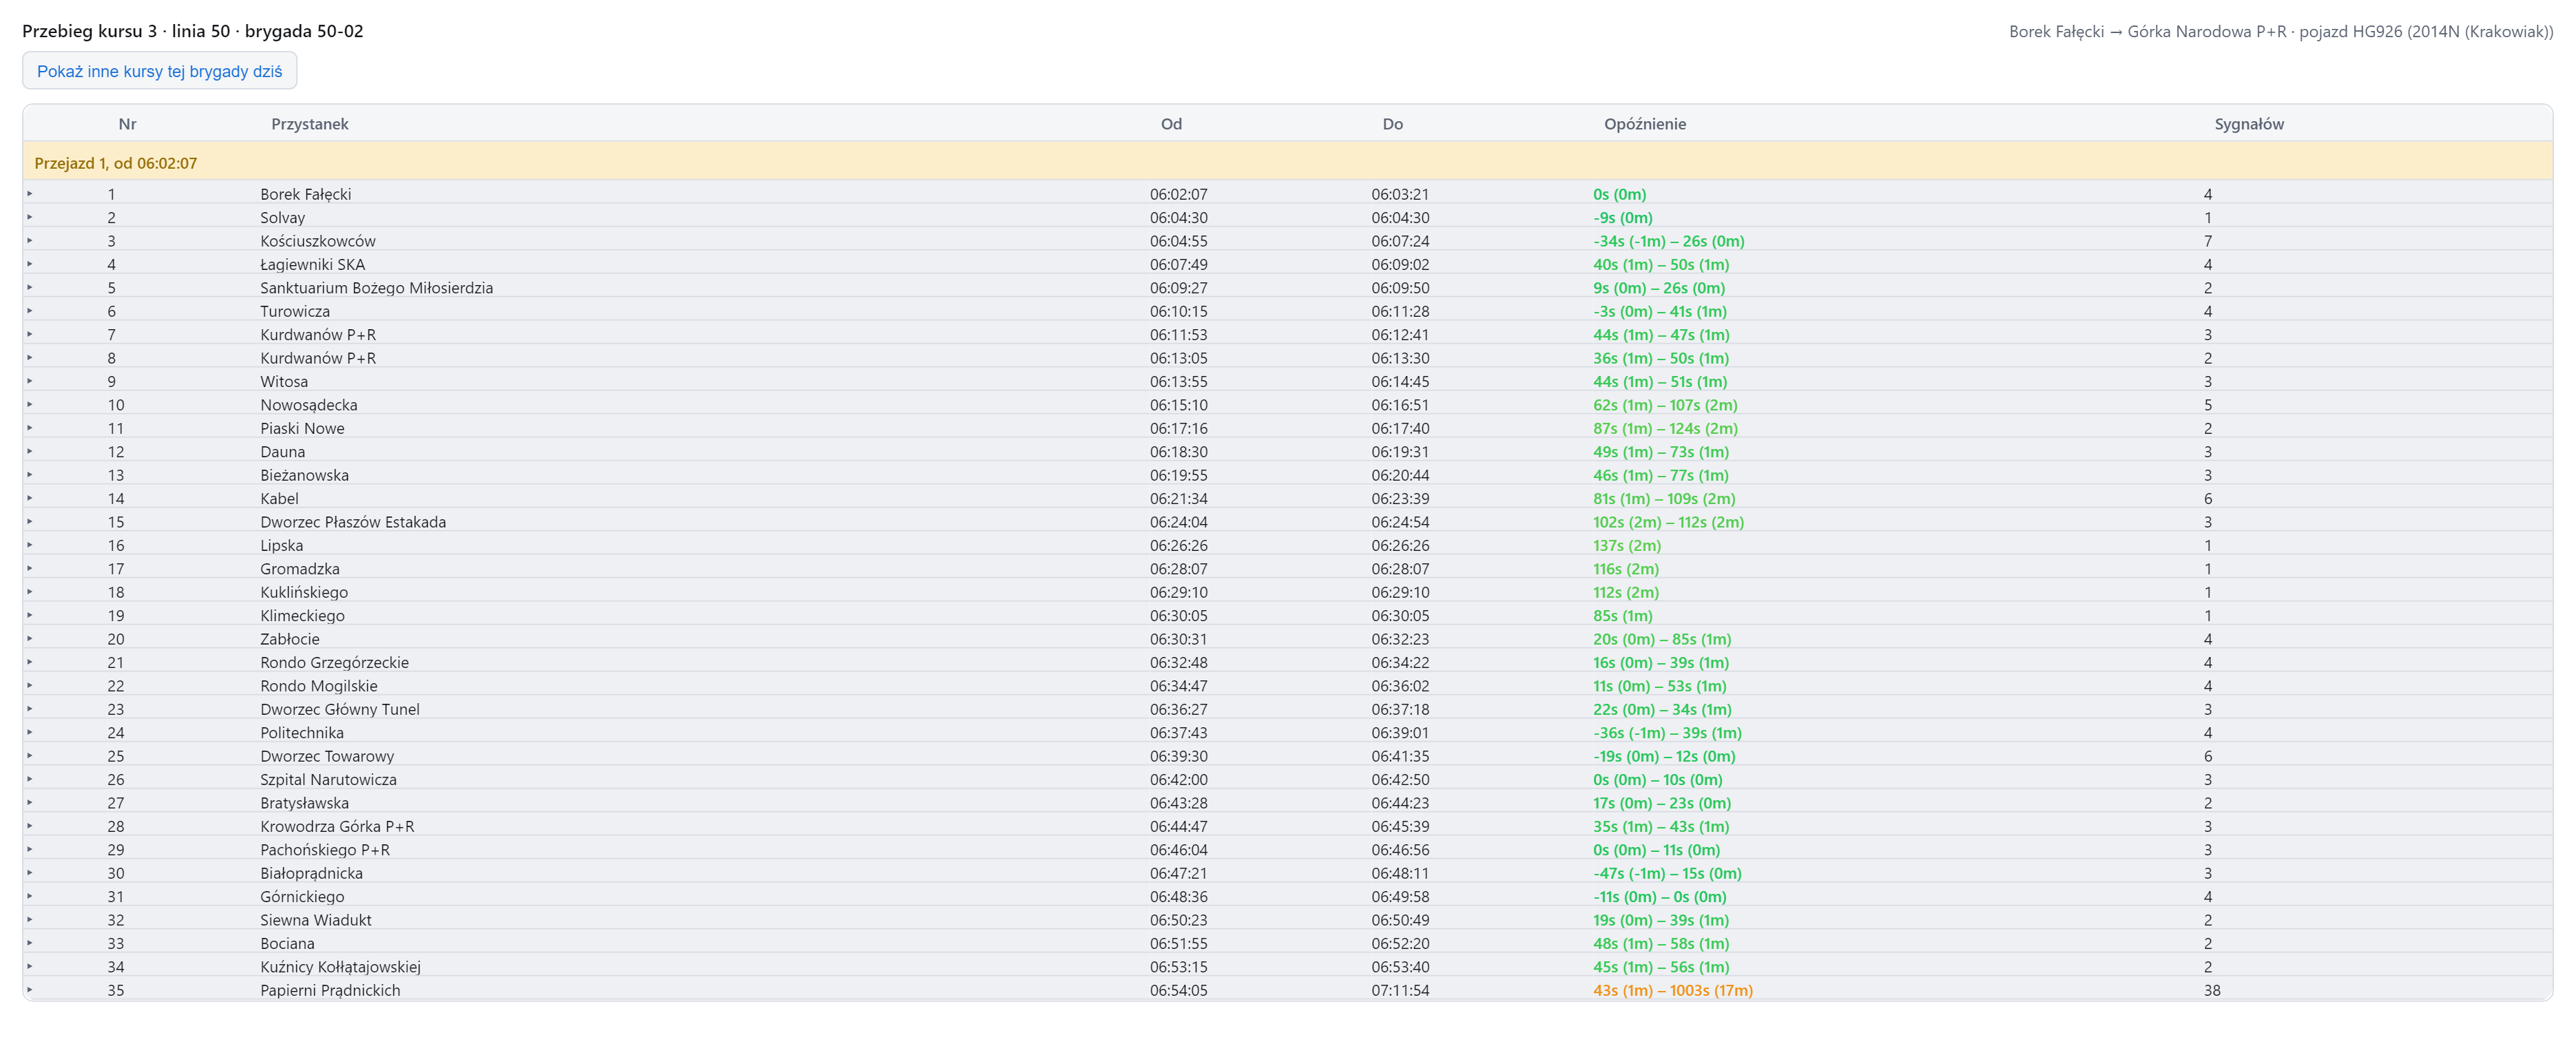Expand the Bociana row triangle
Screen dimensions: 2576x1044
pyautogui.click(x=30, y=943)
